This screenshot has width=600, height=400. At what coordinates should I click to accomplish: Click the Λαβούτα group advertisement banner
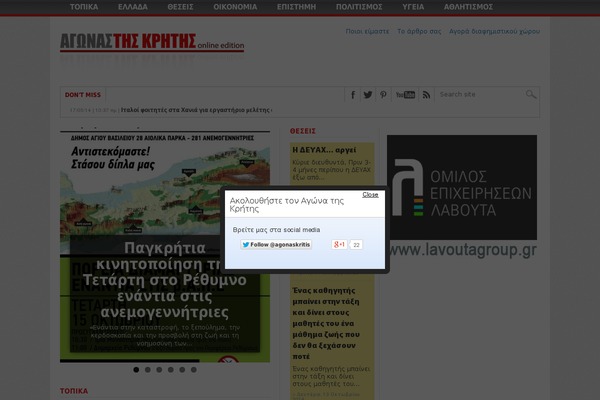click(x=462, y=196)
